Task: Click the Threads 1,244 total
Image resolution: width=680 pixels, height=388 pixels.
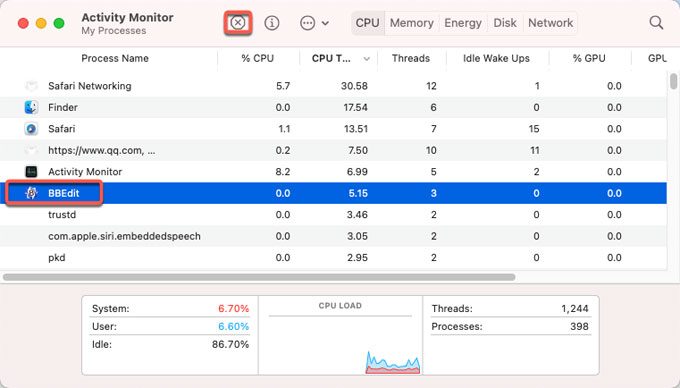Action: pos(575,308)
